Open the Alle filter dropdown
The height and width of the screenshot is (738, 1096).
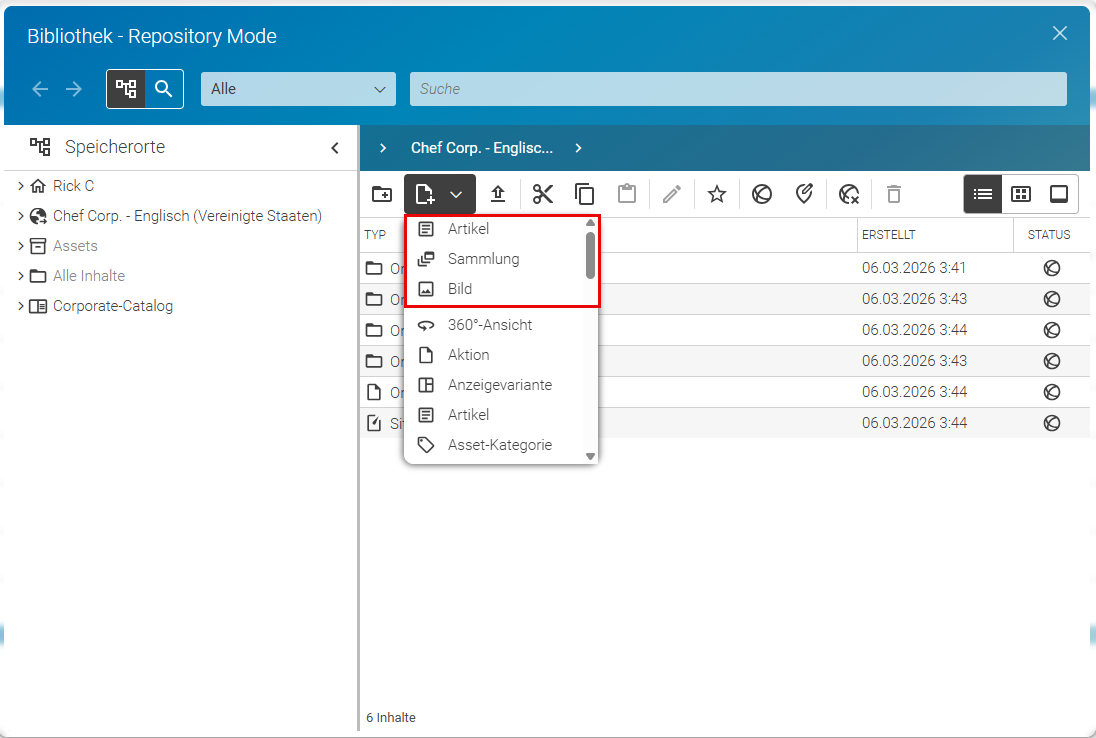(x=298, y=89)
